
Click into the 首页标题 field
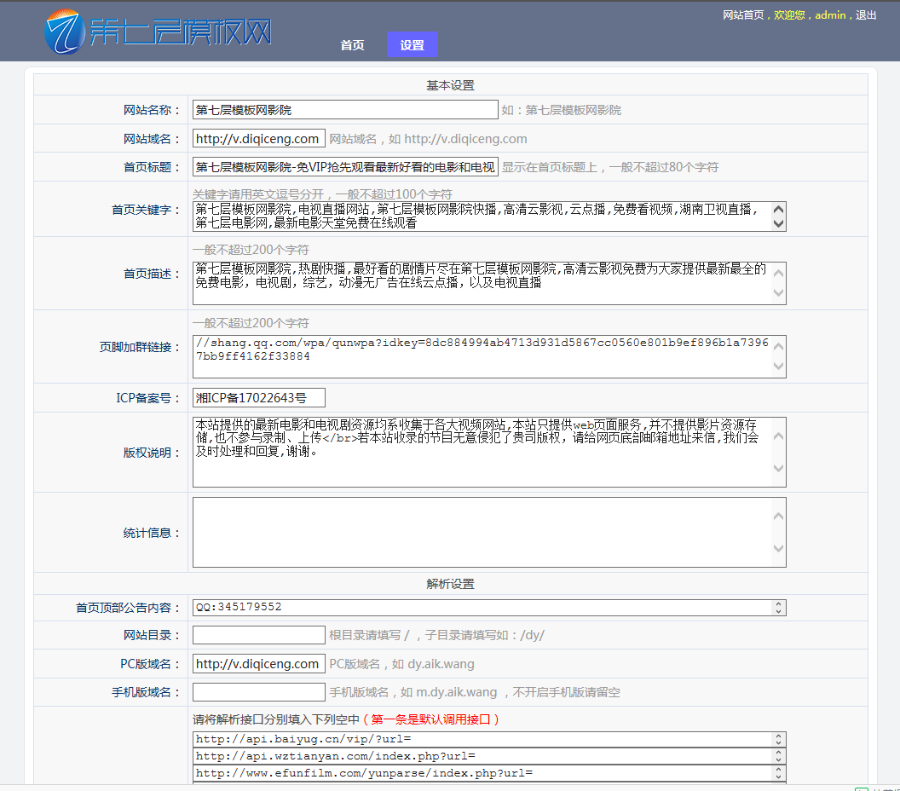(x=345, y=167)
